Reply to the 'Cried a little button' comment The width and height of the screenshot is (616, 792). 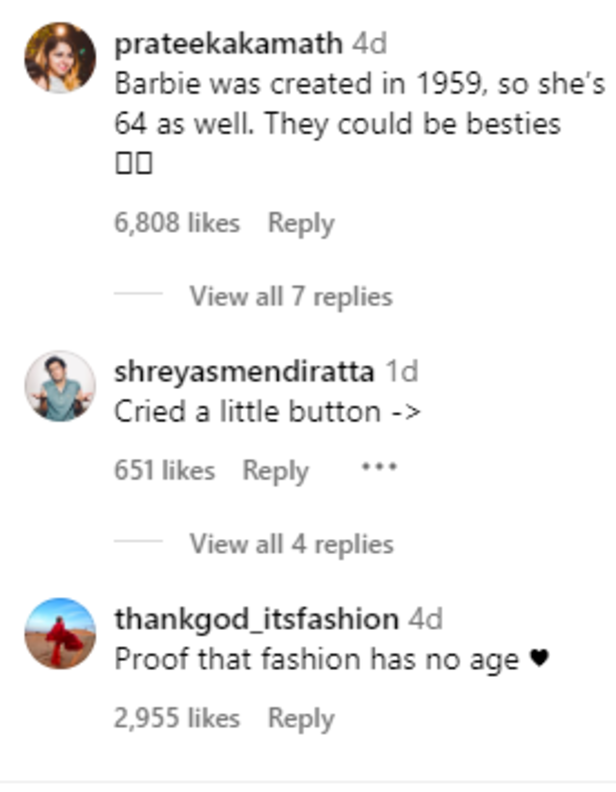click(x=275, y=470)
